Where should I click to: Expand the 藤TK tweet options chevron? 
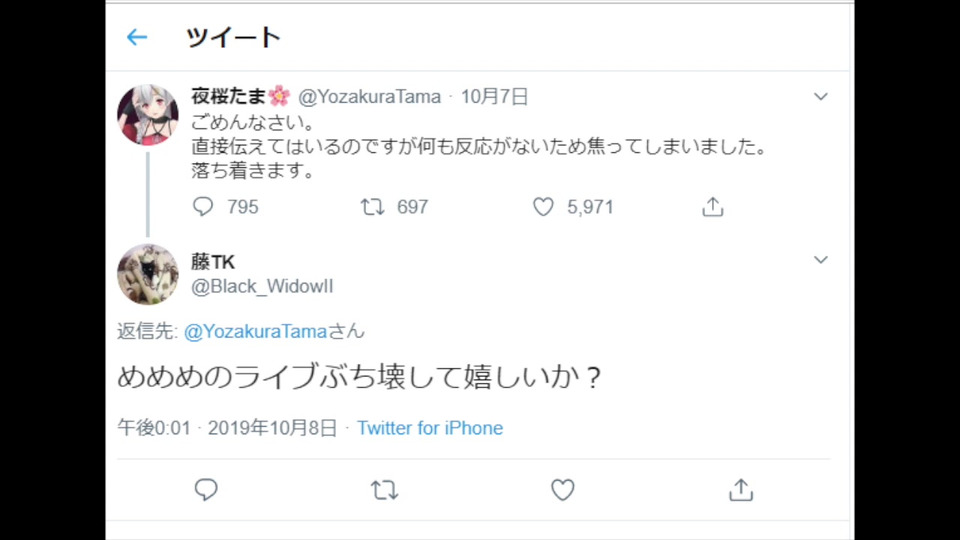coord(820,260)
